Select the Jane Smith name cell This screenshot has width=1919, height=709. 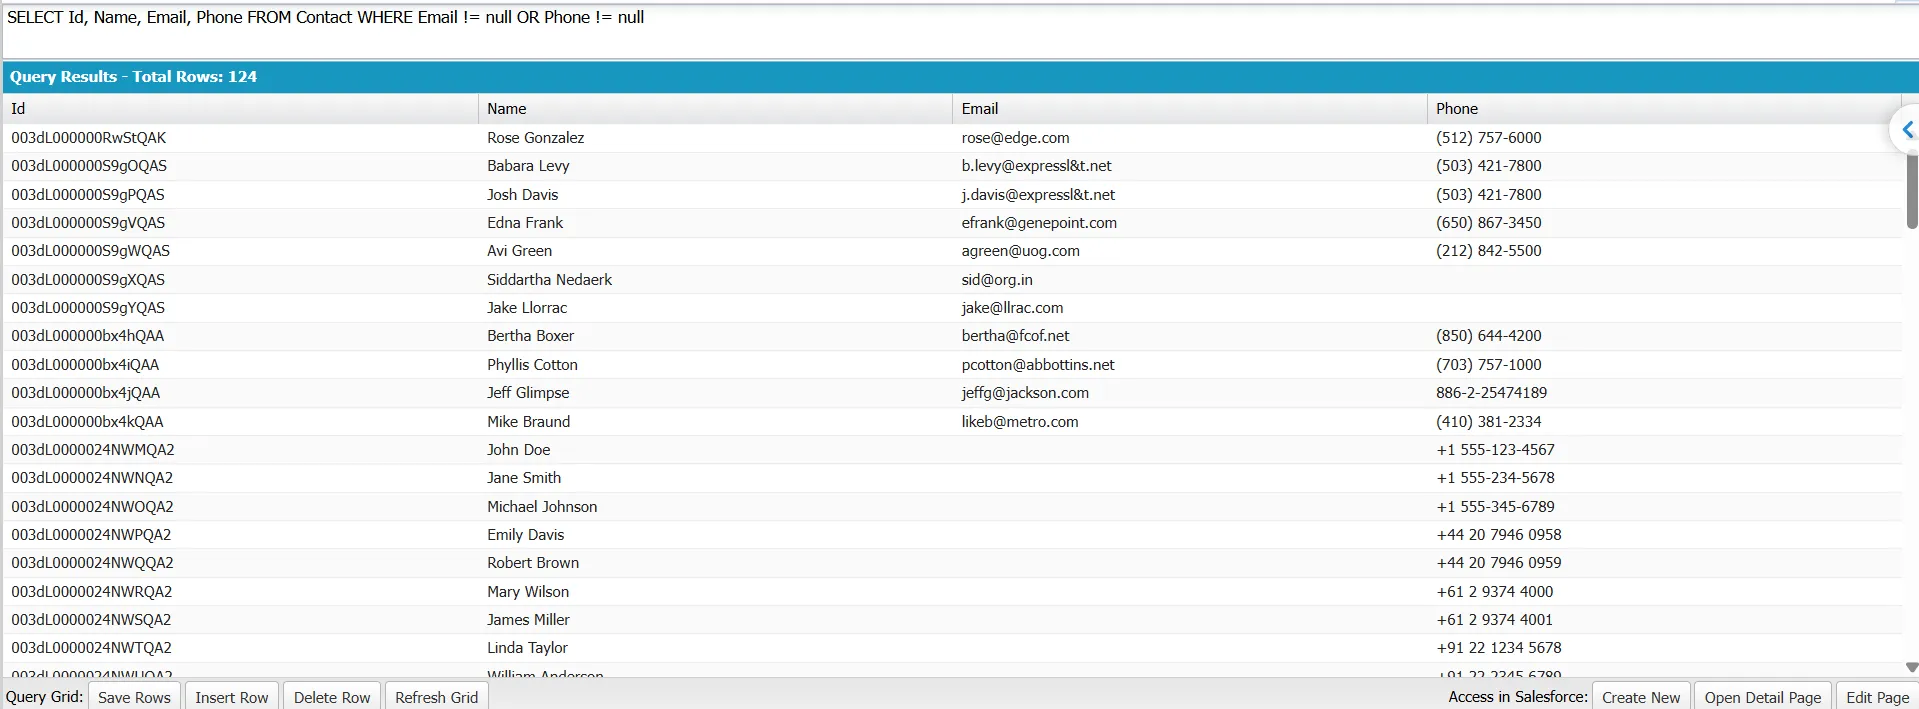tap(715, 478)
